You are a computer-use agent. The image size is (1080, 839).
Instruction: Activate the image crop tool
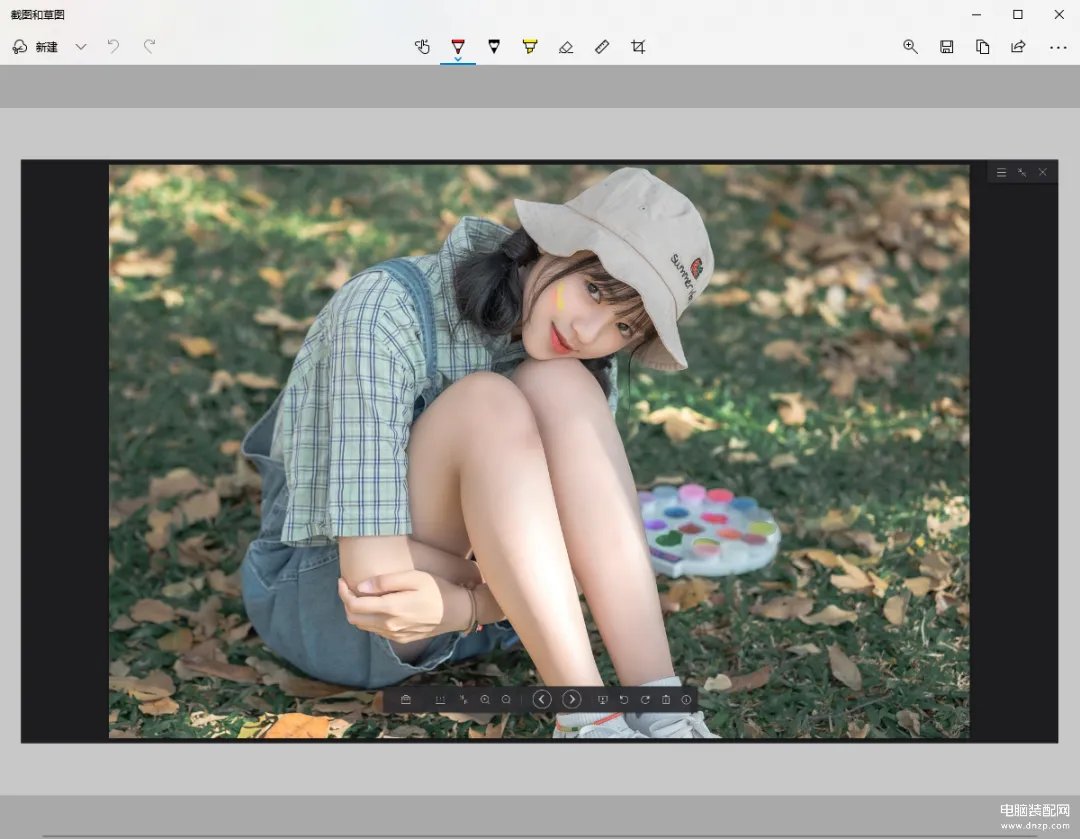point(638,47)
